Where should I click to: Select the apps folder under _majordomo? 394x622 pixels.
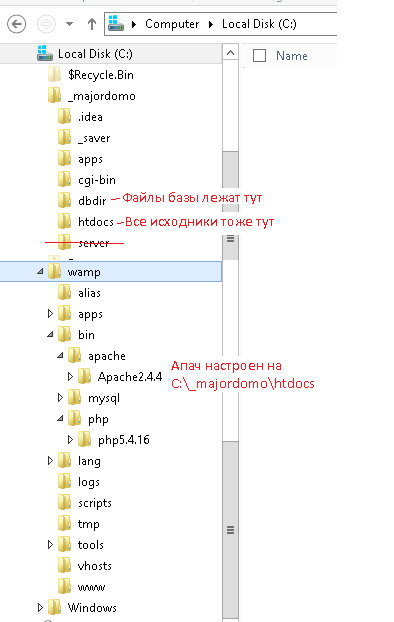[x=90, y=159]
